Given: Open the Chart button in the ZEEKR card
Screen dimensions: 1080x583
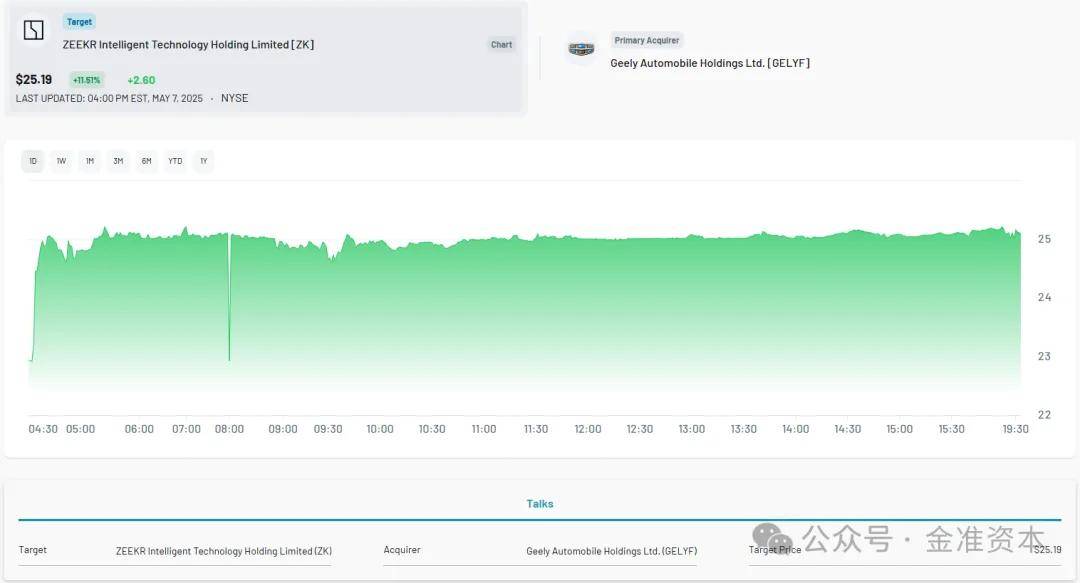Looking at the screenshot, I should coord(501,45).
